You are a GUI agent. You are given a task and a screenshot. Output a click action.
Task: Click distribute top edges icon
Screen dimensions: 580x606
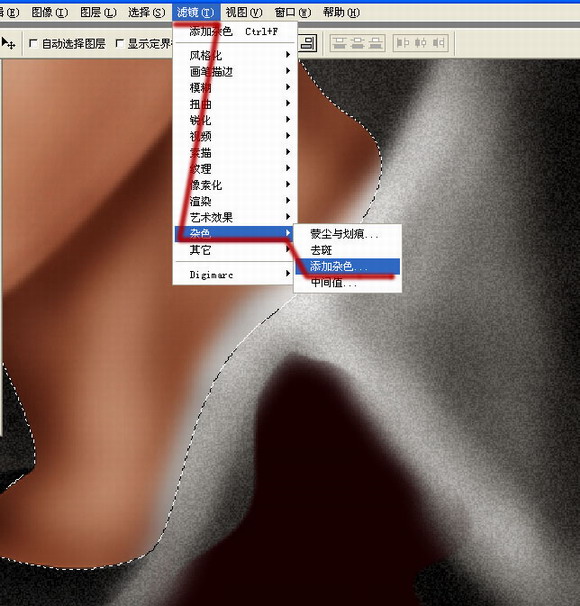pos(339,43)
